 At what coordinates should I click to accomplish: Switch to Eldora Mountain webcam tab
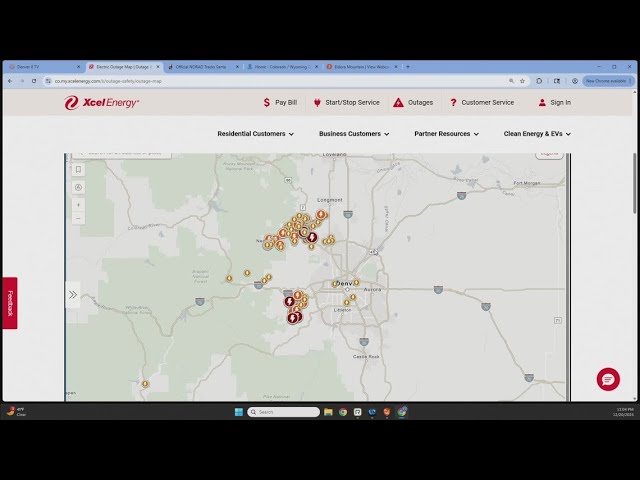362,67
